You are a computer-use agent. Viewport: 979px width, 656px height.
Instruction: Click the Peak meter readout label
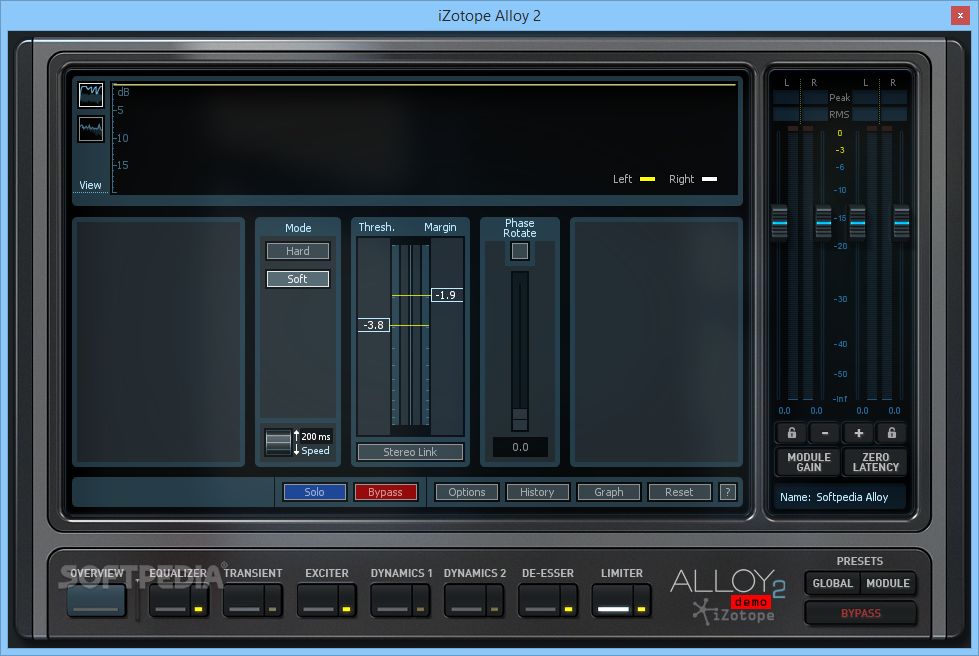pyautogui.click(x=839, y=97)
